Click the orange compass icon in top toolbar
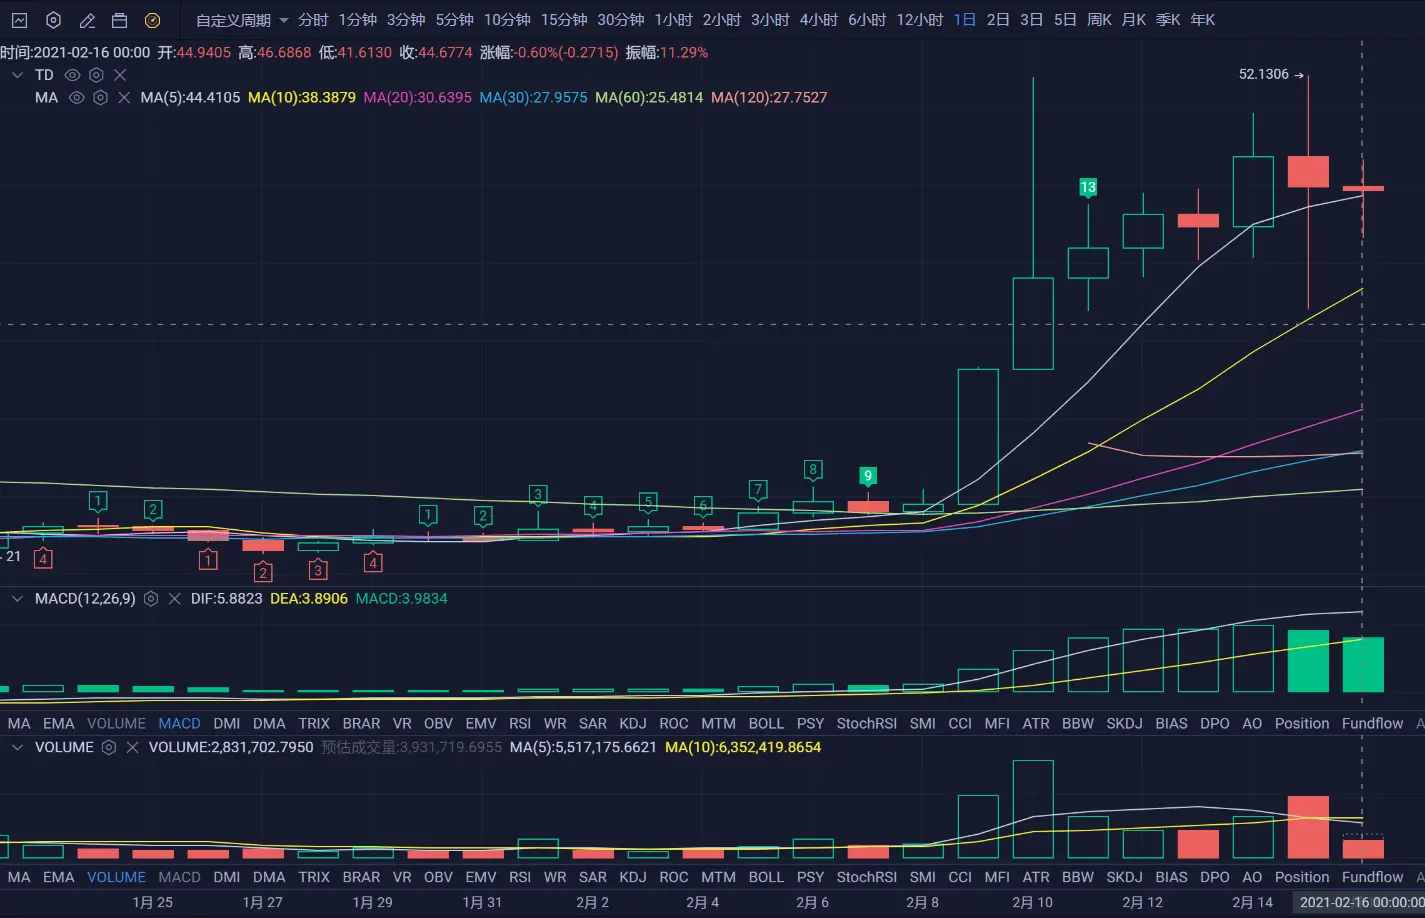The width and height of the screenshot is (1425, 918). coord(152,20)
